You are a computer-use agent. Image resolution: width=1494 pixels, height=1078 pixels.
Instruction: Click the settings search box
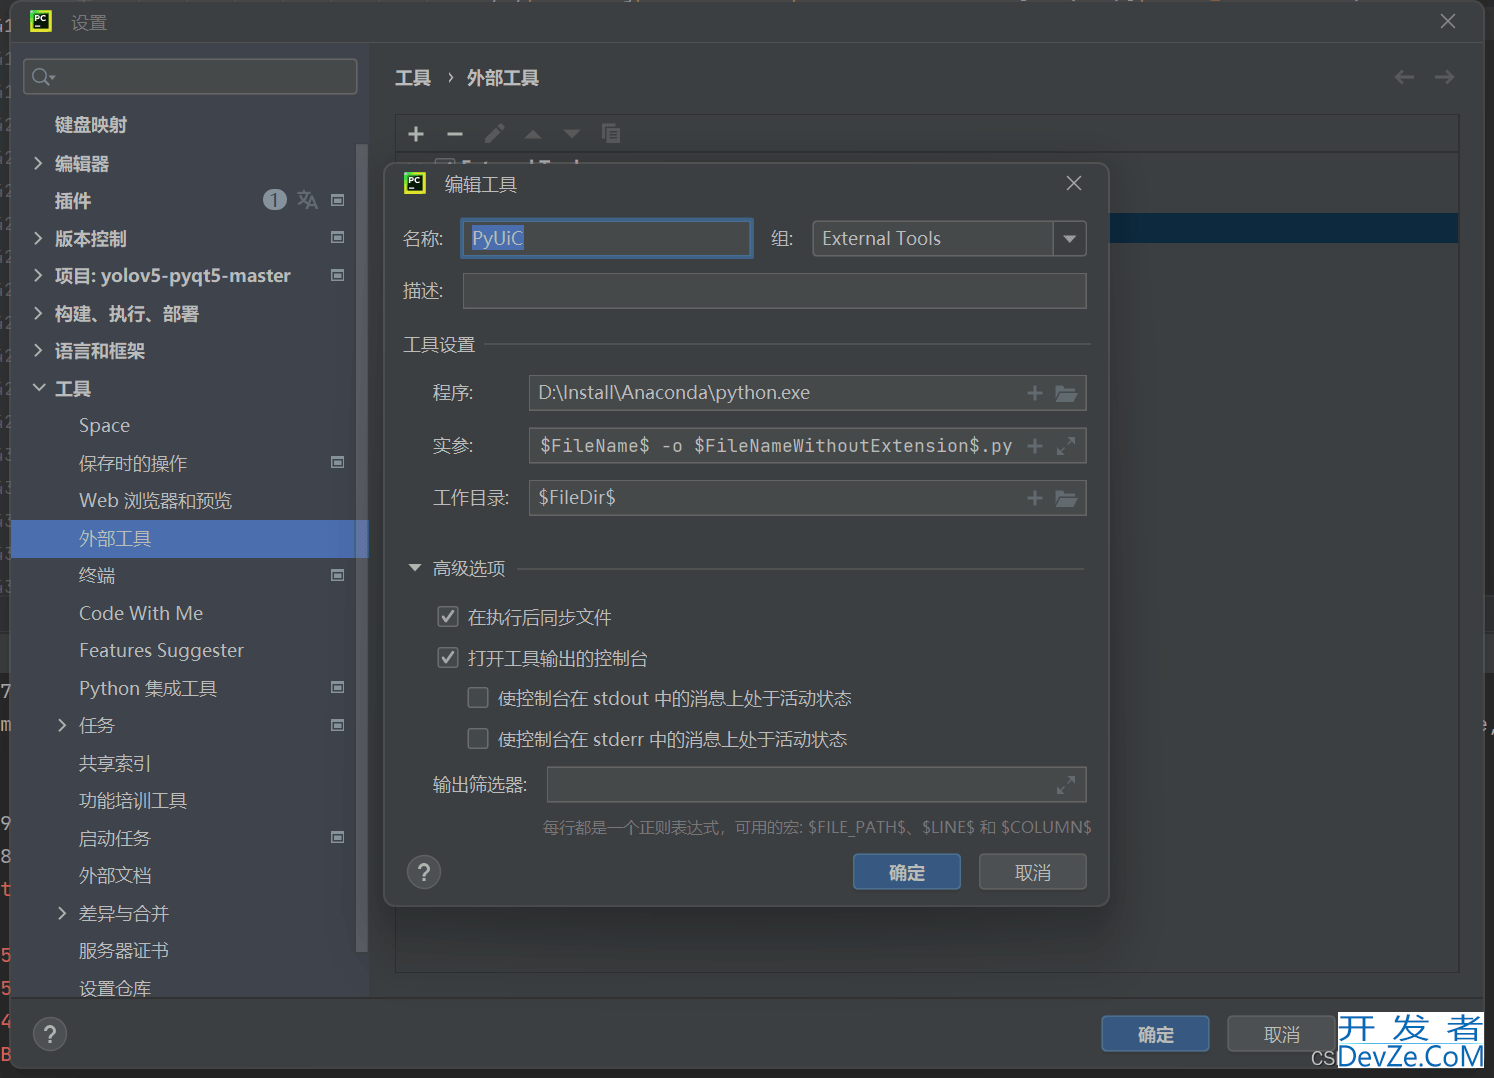coord(190,77)
